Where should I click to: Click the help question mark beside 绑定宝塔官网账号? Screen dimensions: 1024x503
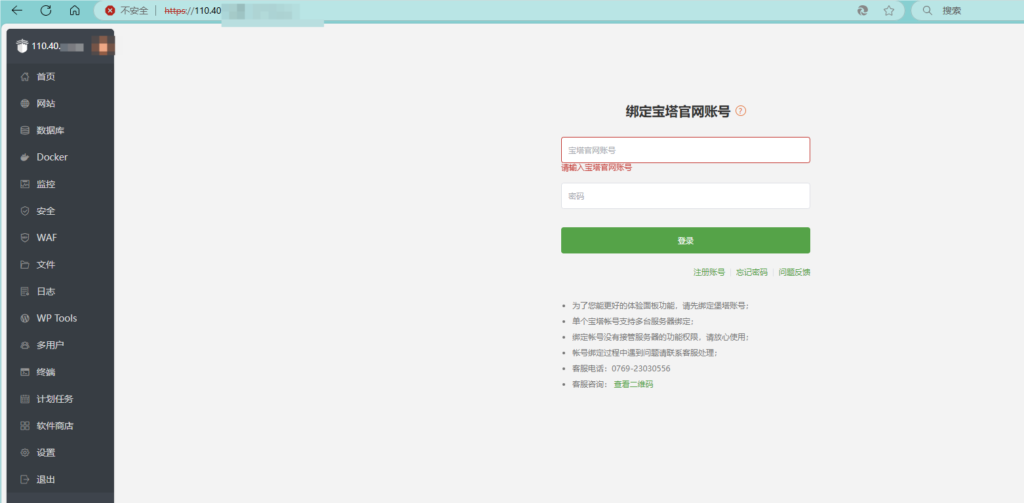(x=741, y=111)
